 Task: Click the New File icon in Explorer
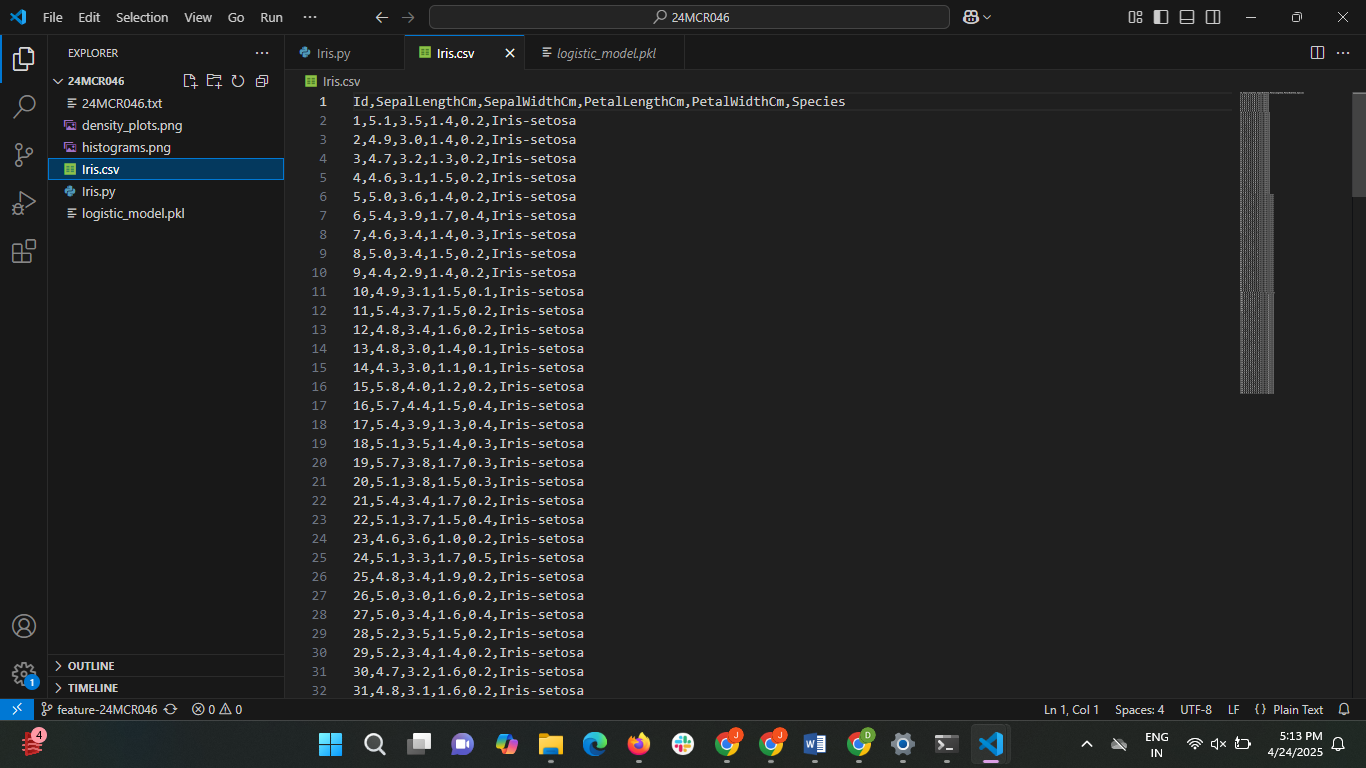(x=191, y=81)
